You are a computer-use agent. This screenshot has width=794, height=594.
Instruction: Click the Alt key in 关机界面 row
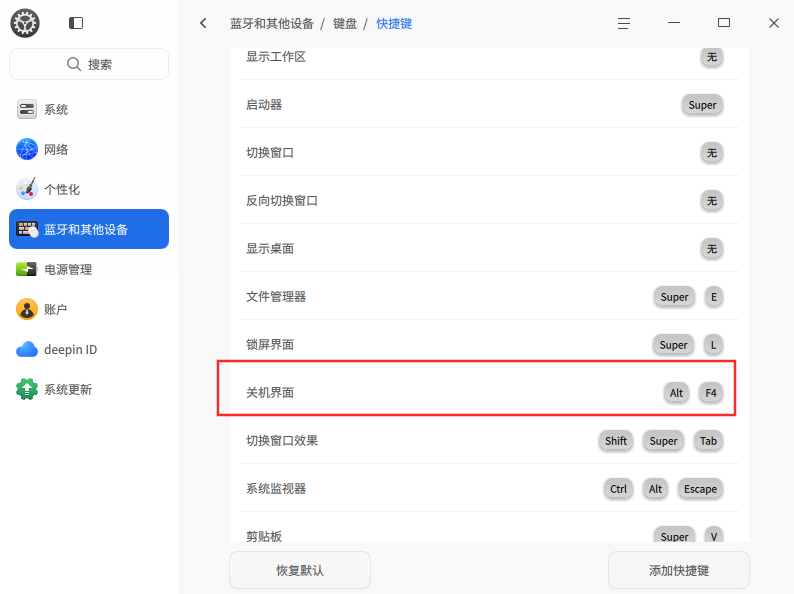pos(677,393)
